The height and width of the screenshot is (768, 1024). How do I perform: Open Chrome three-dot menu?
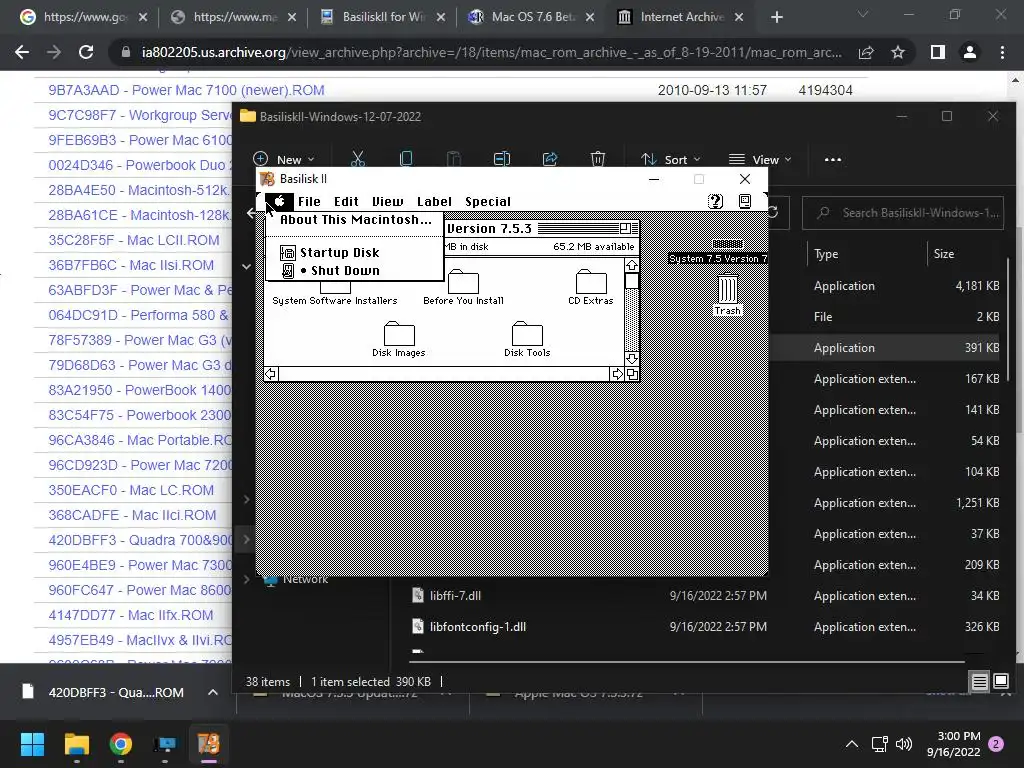(1002, 52)
